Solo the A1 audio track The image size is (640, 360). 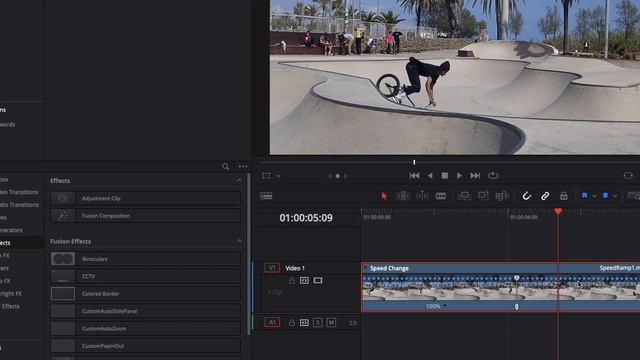point(318,323)
